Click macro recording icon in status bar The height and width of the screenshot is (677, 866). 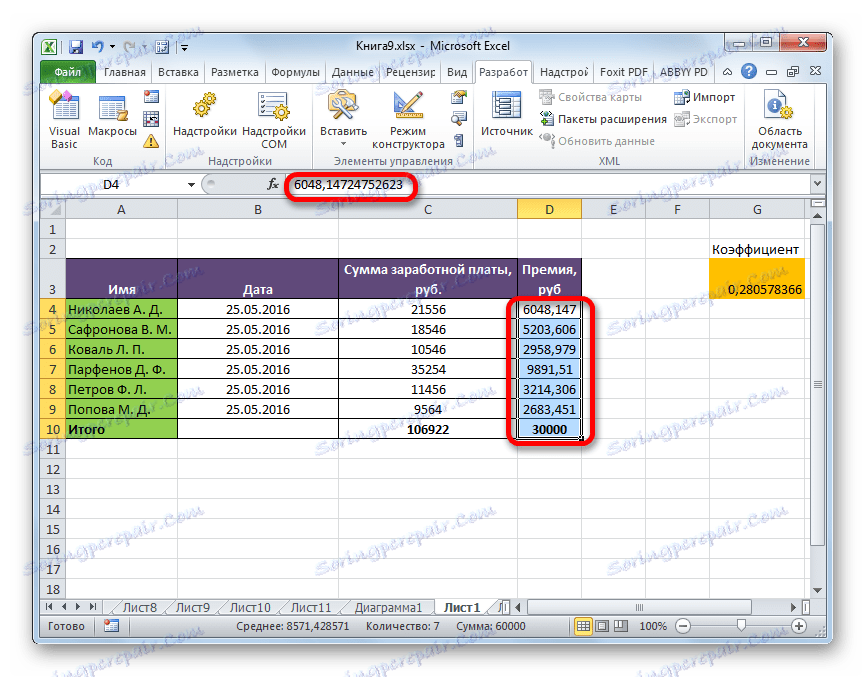[x=112, y=626]
